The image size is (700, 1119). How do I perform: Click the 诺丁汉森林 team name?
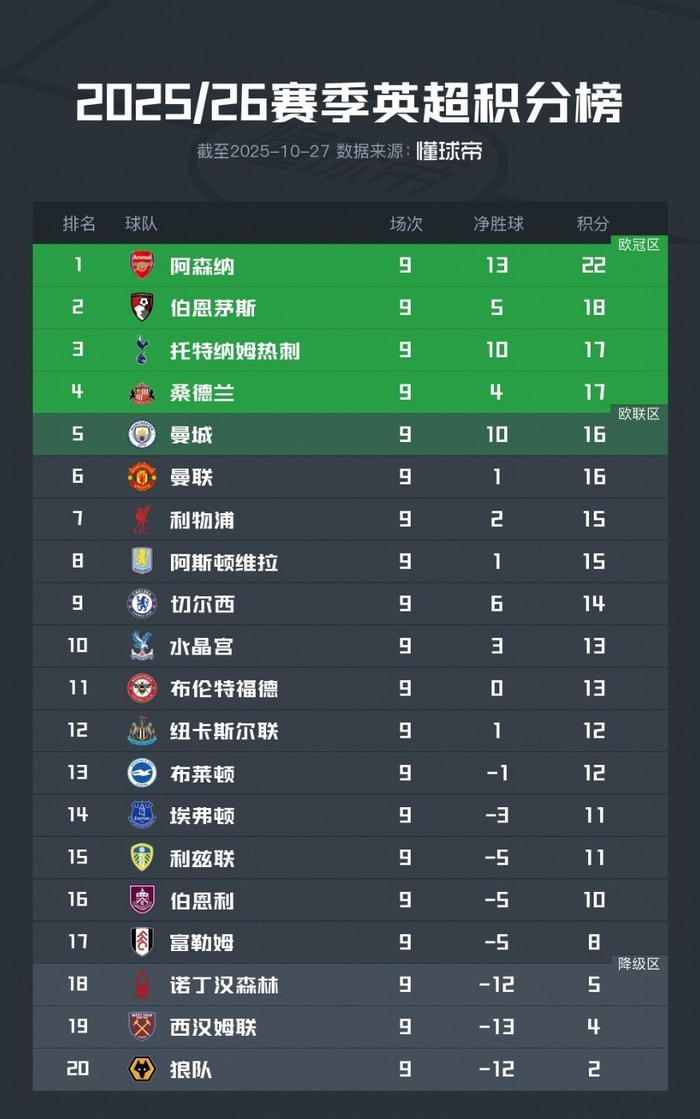tap(224, 985)
